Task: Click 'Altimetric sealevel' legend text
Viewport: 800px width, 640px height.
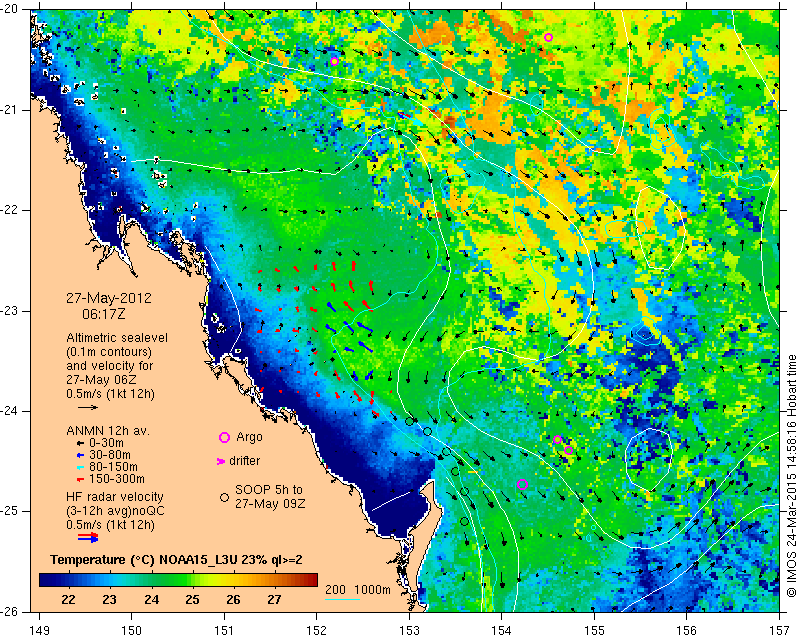Action: [x=117, y=338]
